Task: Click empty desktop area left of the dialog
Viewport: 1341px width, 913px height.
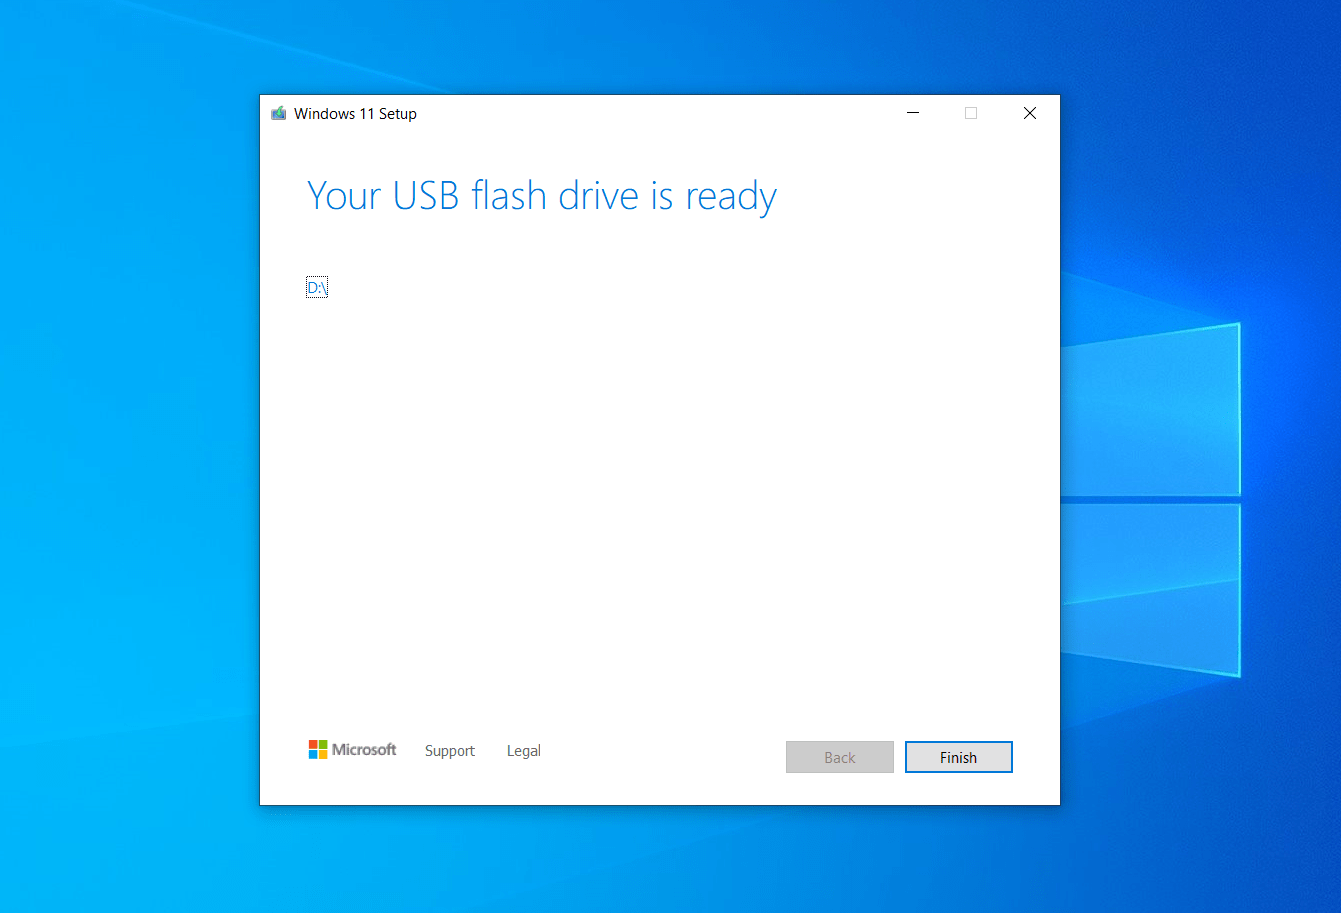Action: point(130,450)
